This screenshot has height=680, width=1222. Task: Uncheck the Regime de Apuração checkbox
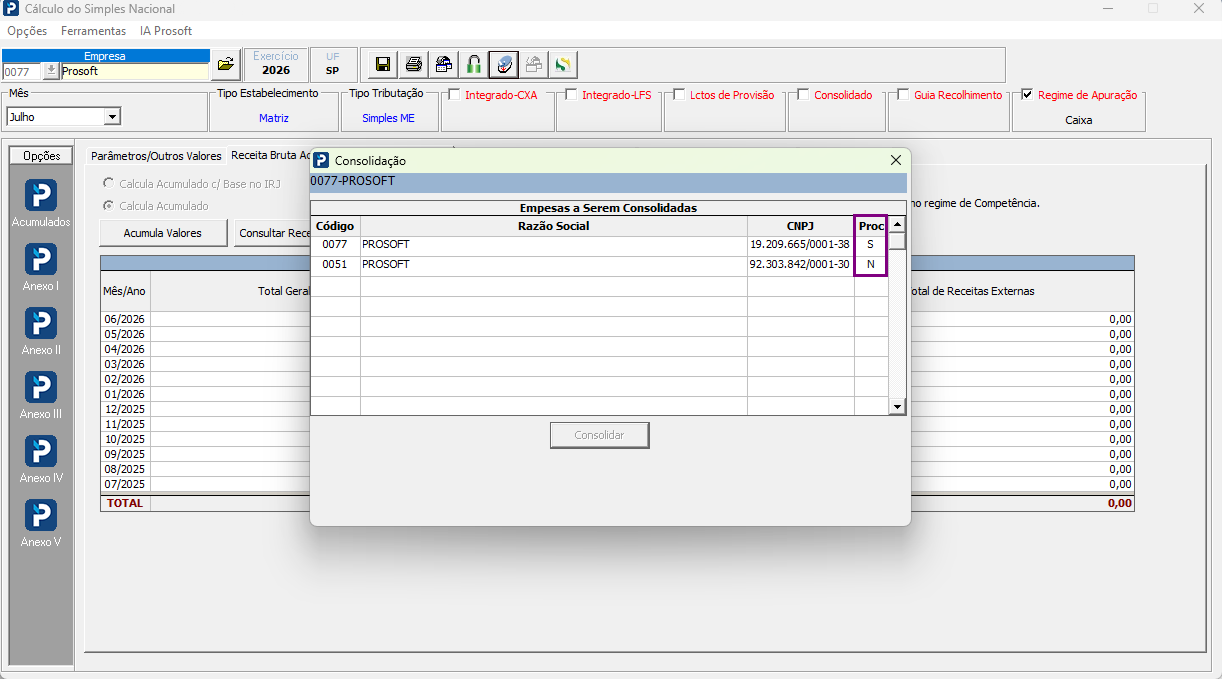1027,95
